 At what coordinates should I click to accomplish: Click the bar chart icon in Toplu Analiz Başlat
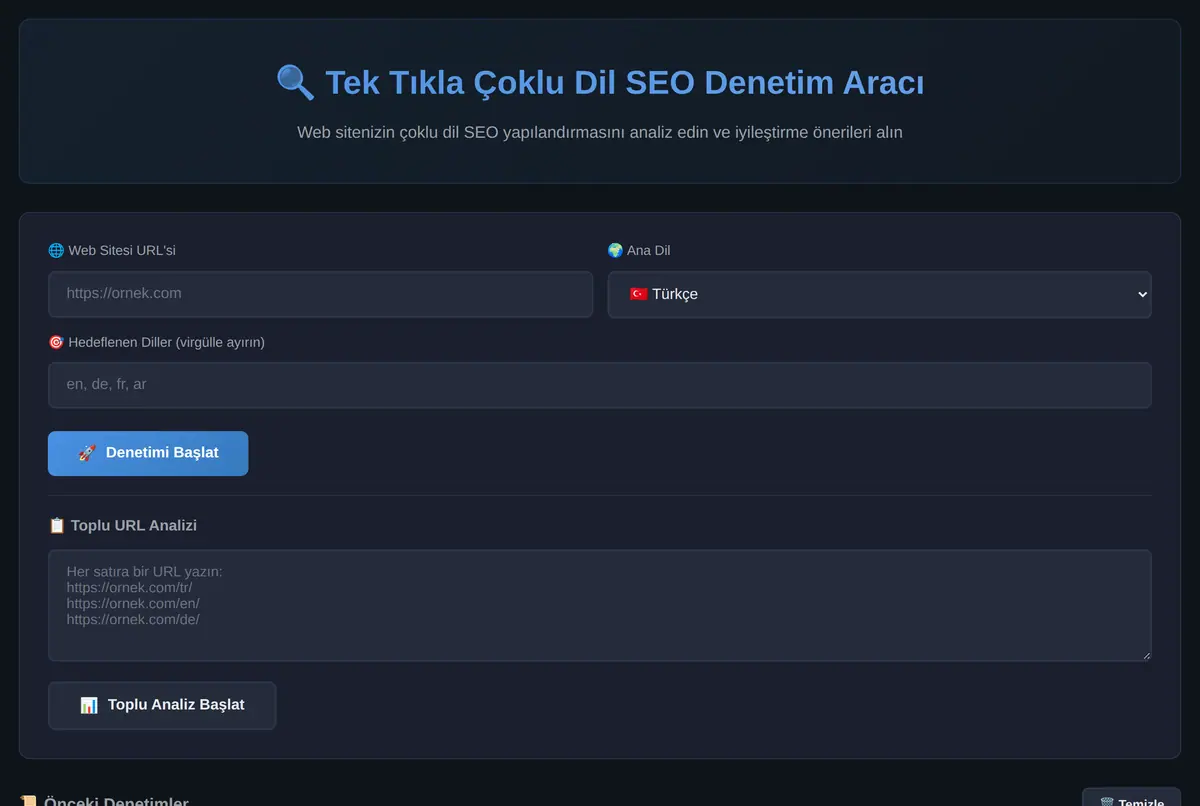89,705
